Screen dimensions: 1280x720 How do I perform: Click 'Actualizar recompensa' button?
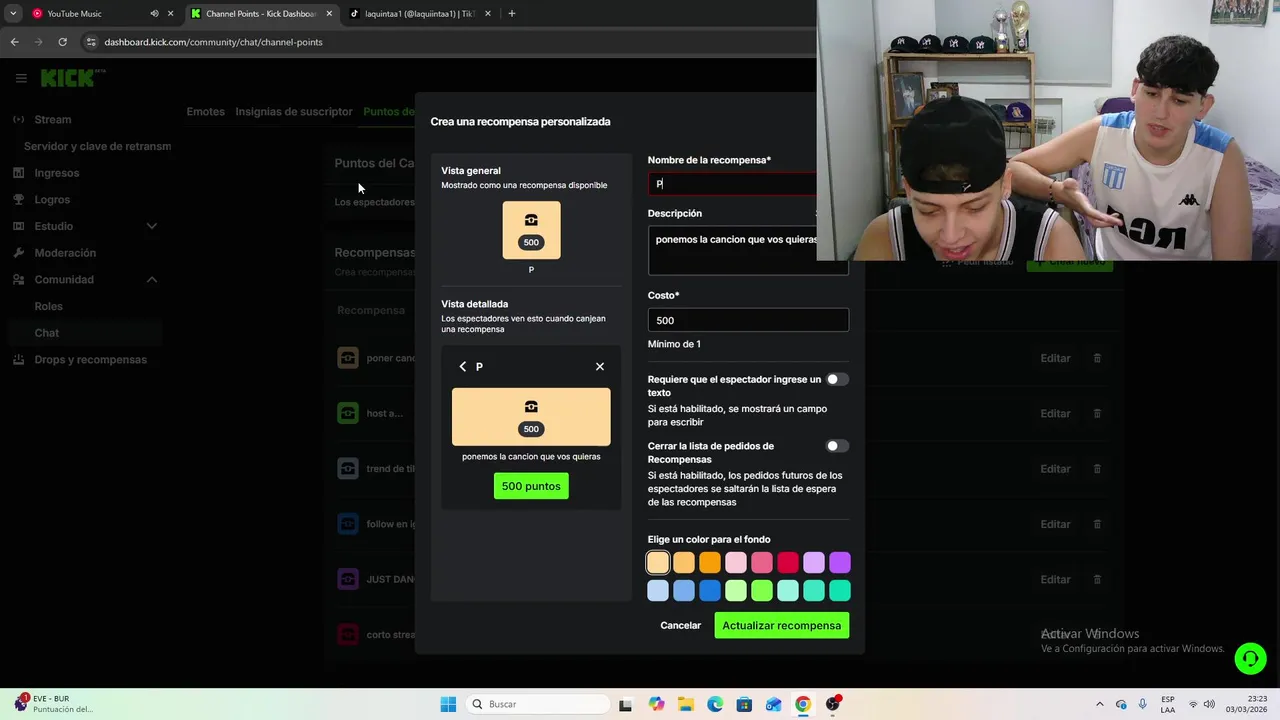781,626
